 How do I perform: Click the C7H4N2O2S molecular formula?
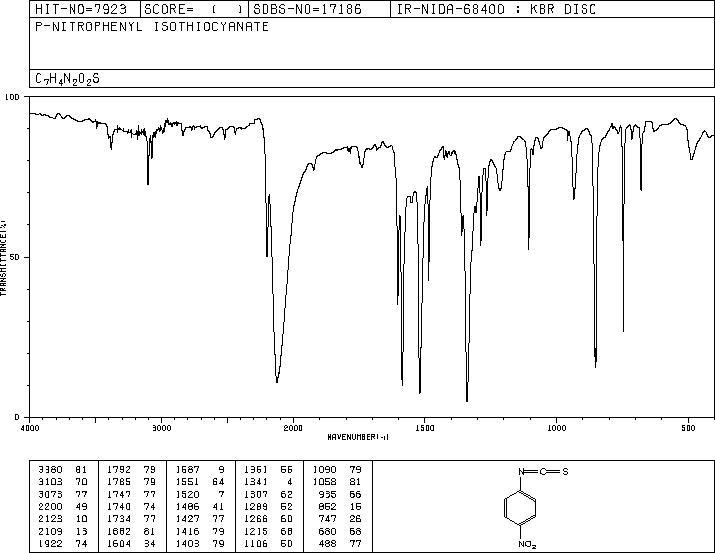click(x=67, y=79)
